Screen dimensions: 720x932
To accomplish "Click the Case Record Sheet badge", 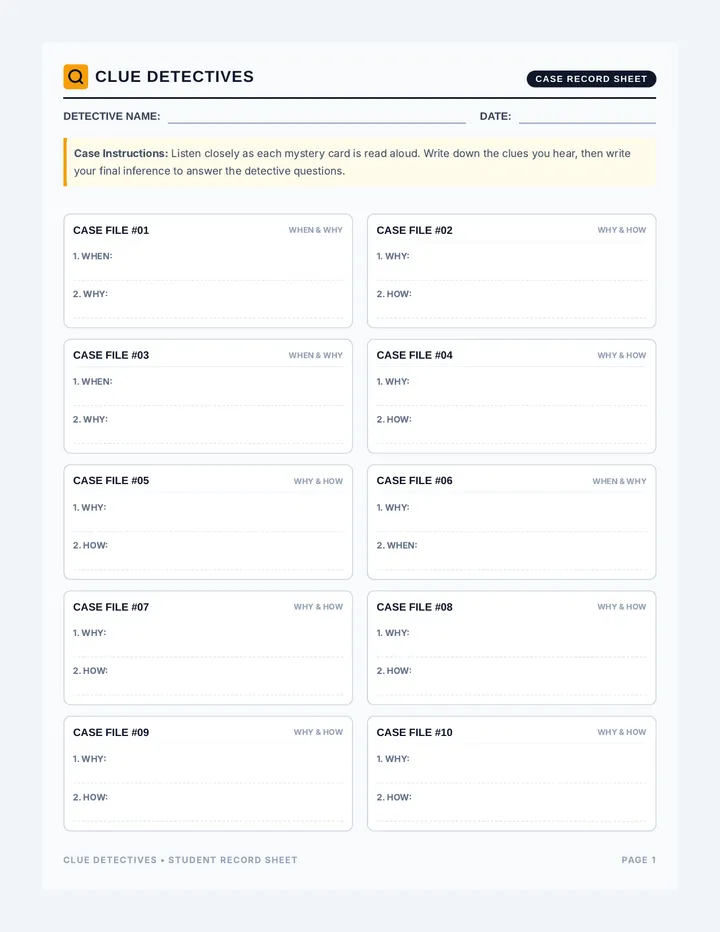I will [x=591, y=78].
